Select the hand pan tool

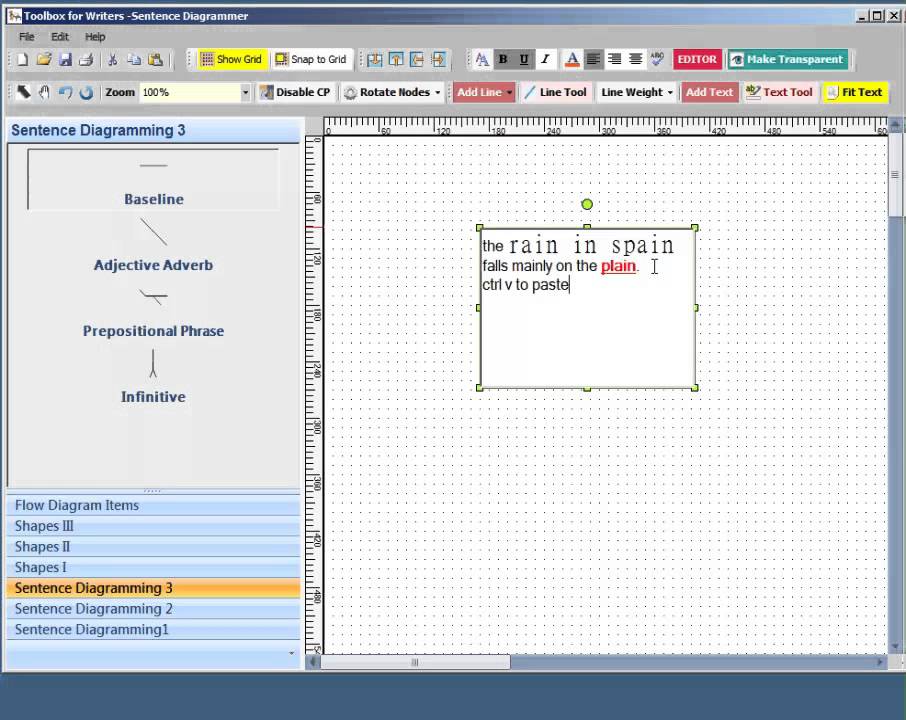click(x=44, y=92)
